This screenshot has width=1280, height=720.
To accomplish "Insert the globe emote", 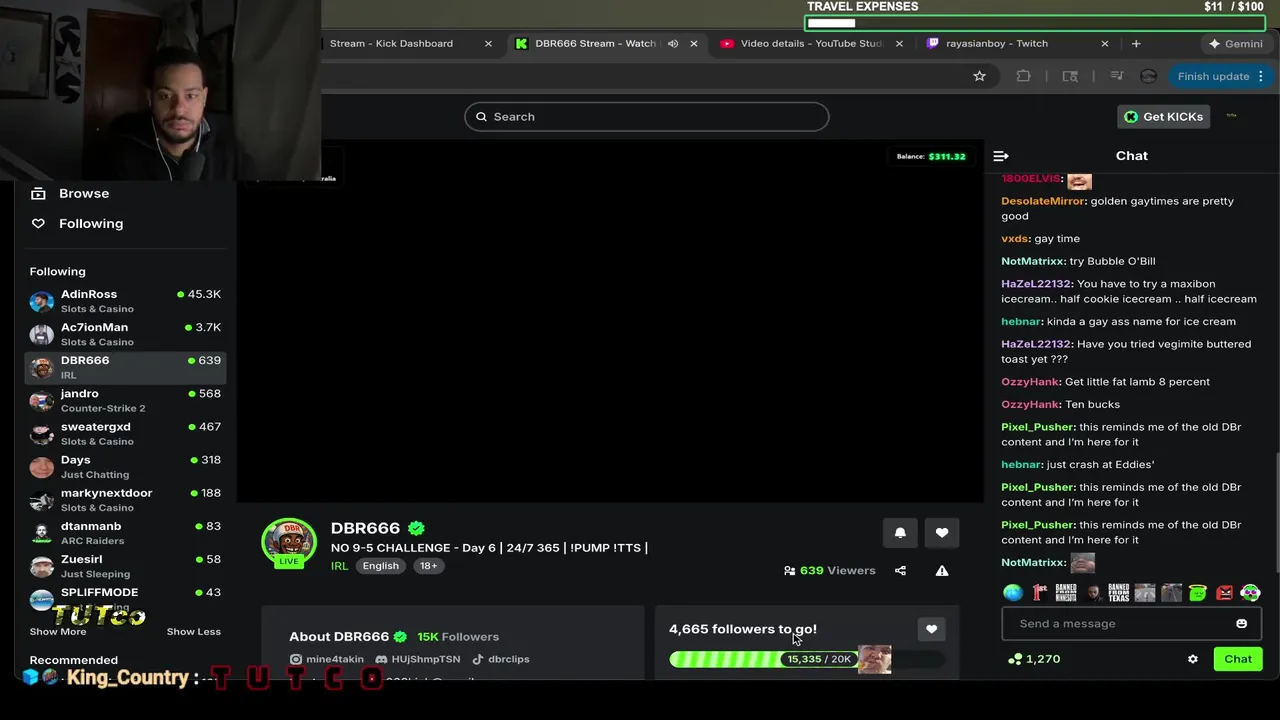I will click(1013, 593).
